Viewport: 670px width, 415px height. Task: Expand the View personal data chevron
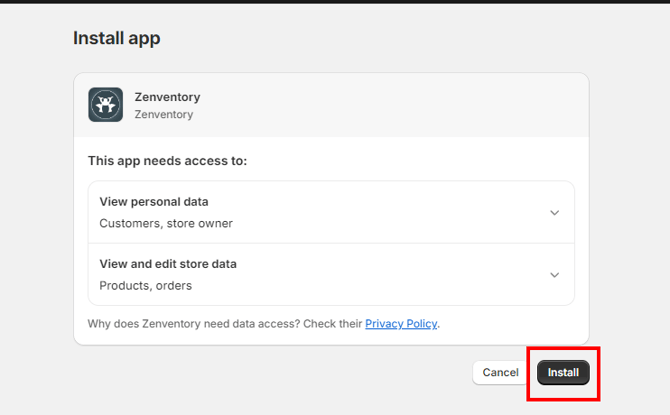(554, 212)
